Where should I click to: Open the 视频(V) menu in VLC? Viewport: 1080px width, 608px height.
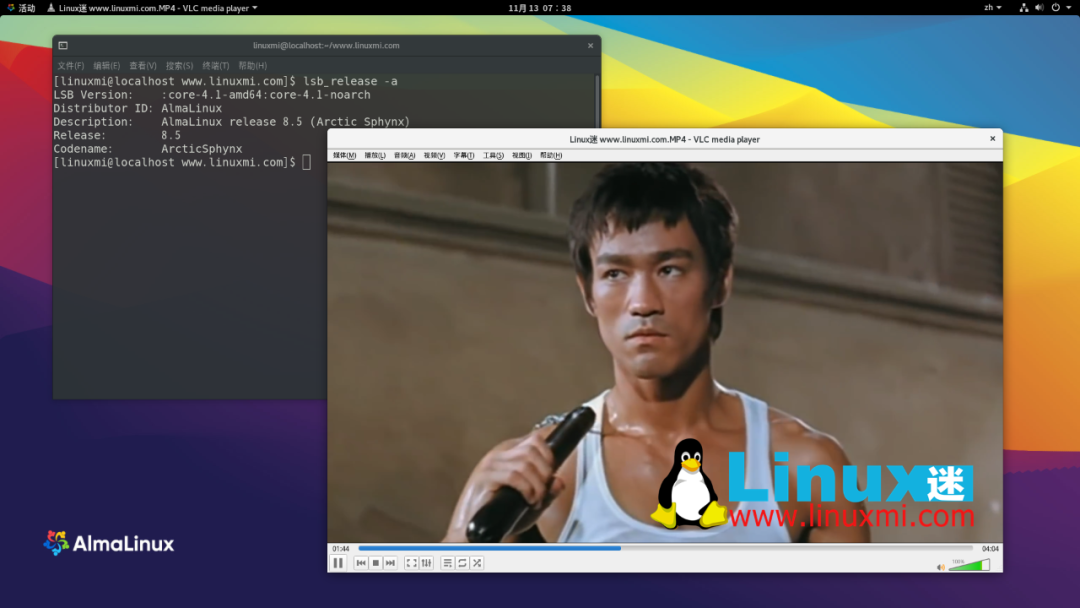coord(434,156)
